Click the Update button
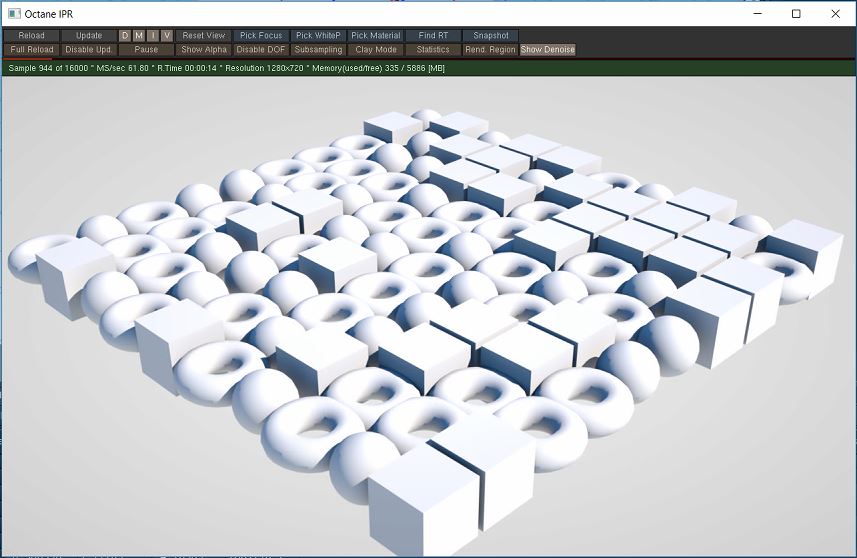Screen dimensions: 857x558 point(89,36)
